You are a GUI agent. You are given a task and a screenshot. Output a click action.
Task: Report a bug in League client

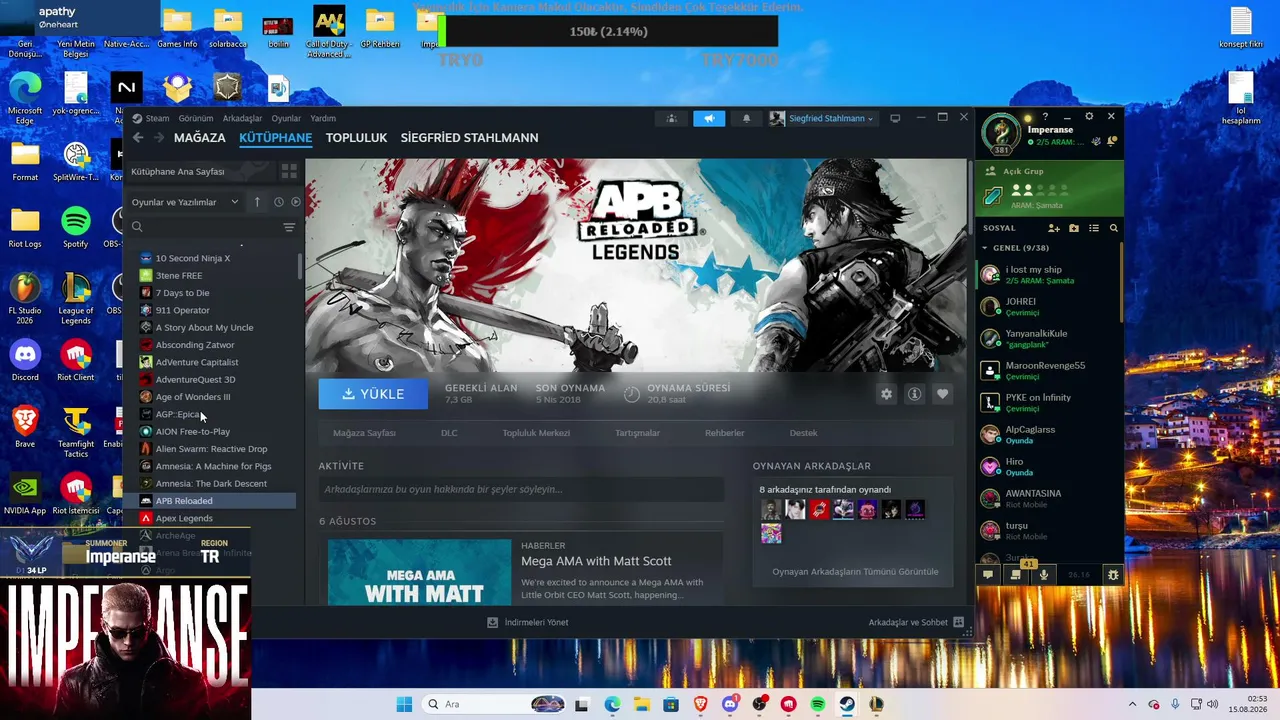[x=1113, y=575]
